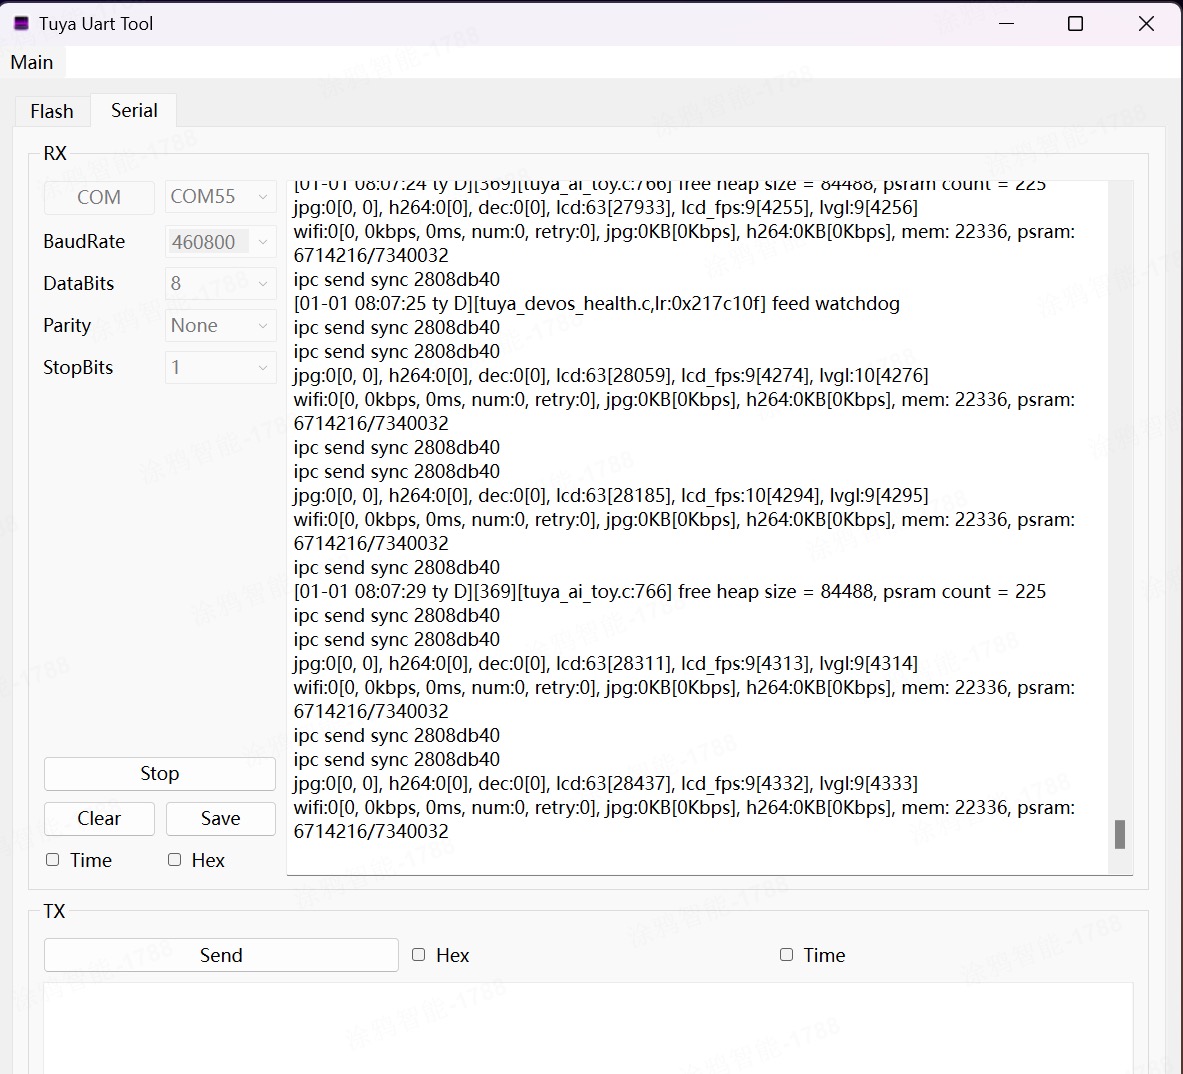The width and height of the screenshot is (1183, 1074).
Task: Maximize the Tuya Uart Tool window
Action: (1076, 23)
